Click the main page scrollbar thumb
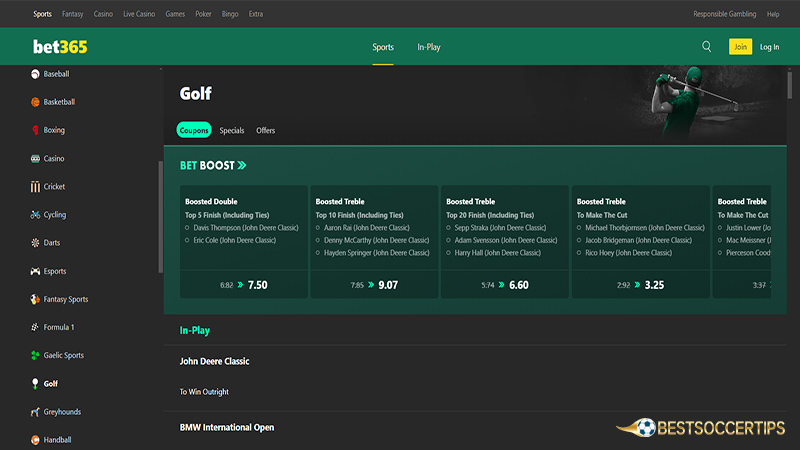Screen dimensions: 800x450 coord(790,85)
